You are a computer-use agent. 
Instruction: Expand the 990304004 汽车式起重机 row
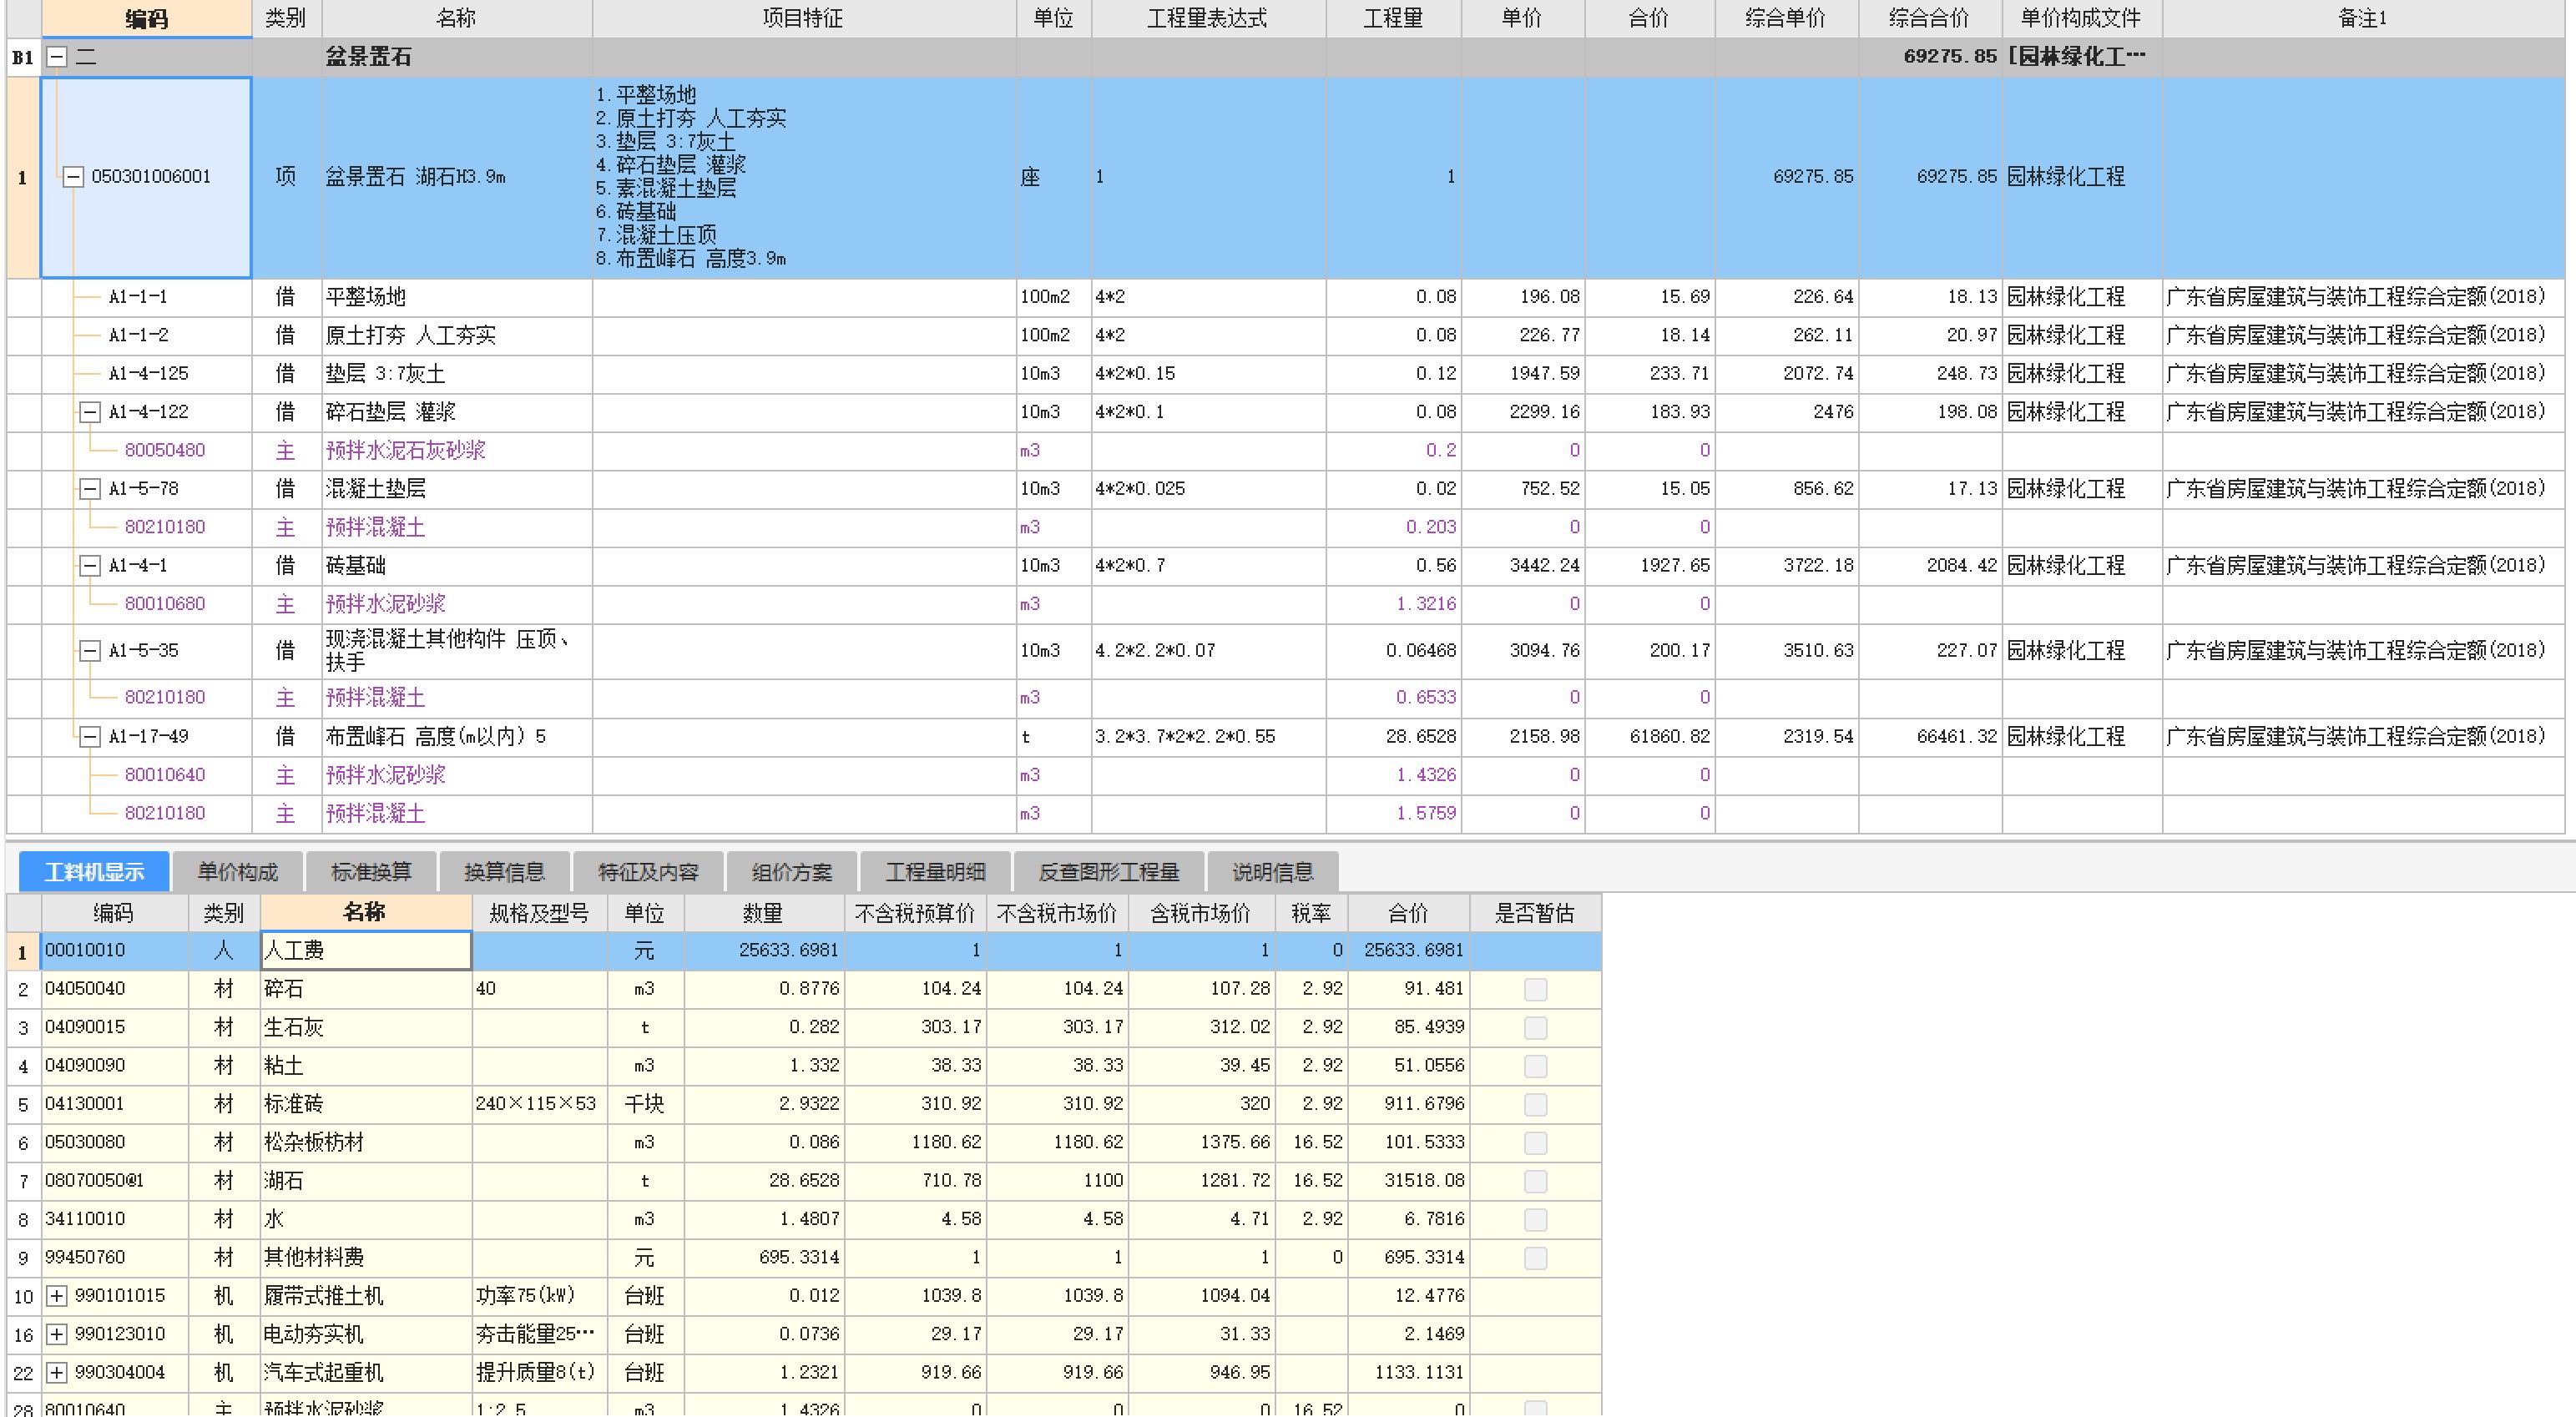pyautogui.click(x=57, y=1372)
